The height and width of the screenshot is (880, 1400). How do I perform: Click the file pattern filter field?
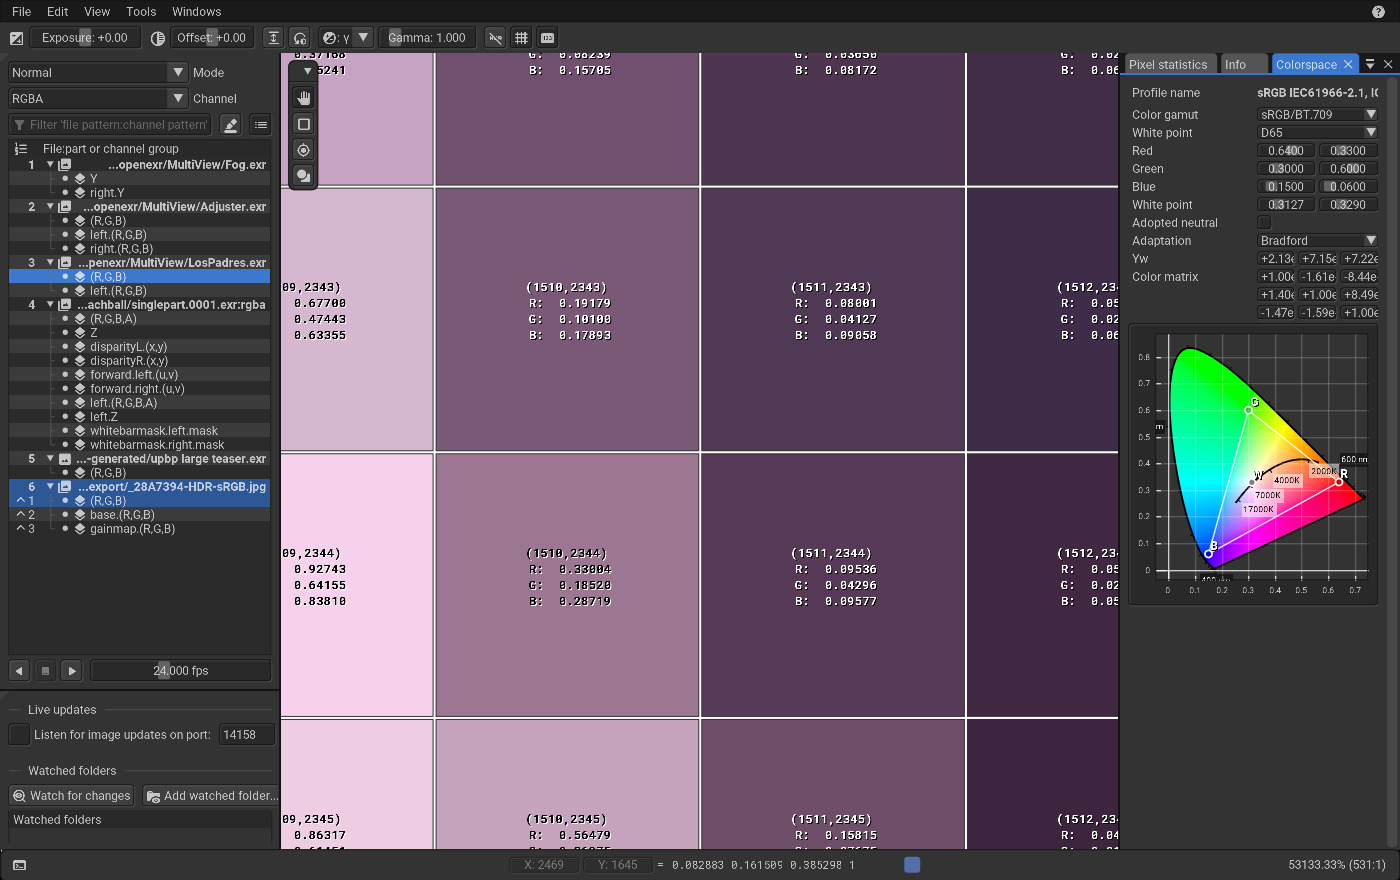coord(110,125)
